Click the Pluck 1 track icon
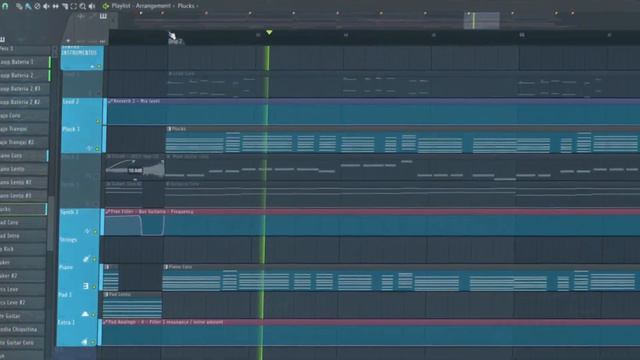The image size is (640, 360). click(89, 148)
